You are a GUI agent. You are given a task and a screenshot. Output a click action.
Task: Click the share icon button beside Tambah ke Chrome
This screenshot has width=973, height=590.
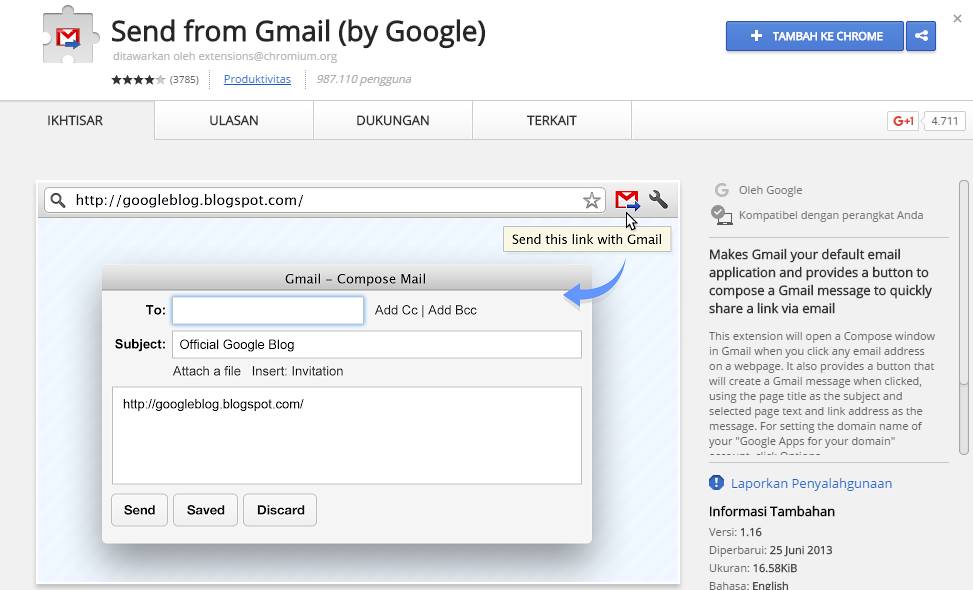(x=921, y=36)
